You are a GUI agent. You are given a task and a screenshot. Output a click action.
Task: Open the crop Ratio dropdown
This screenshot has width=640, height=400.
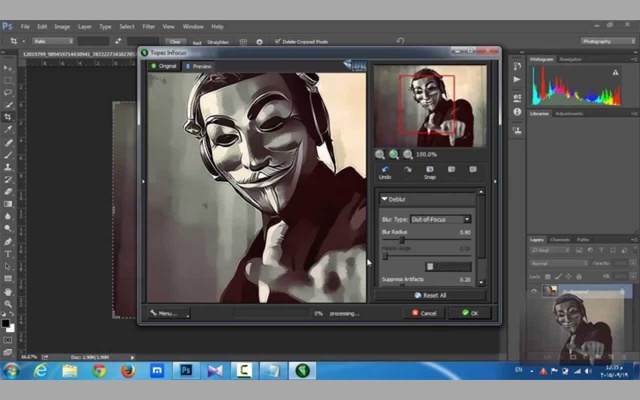48,41
